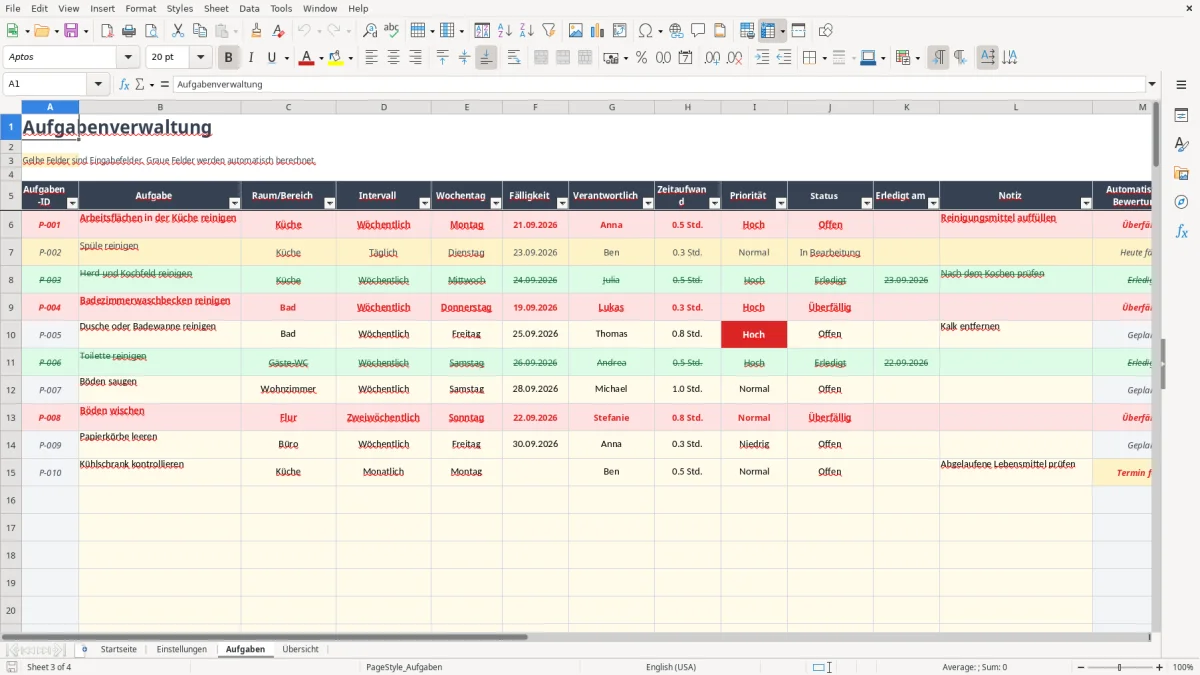
Task: Toggle Italic formatting
Action: [250, 58]
